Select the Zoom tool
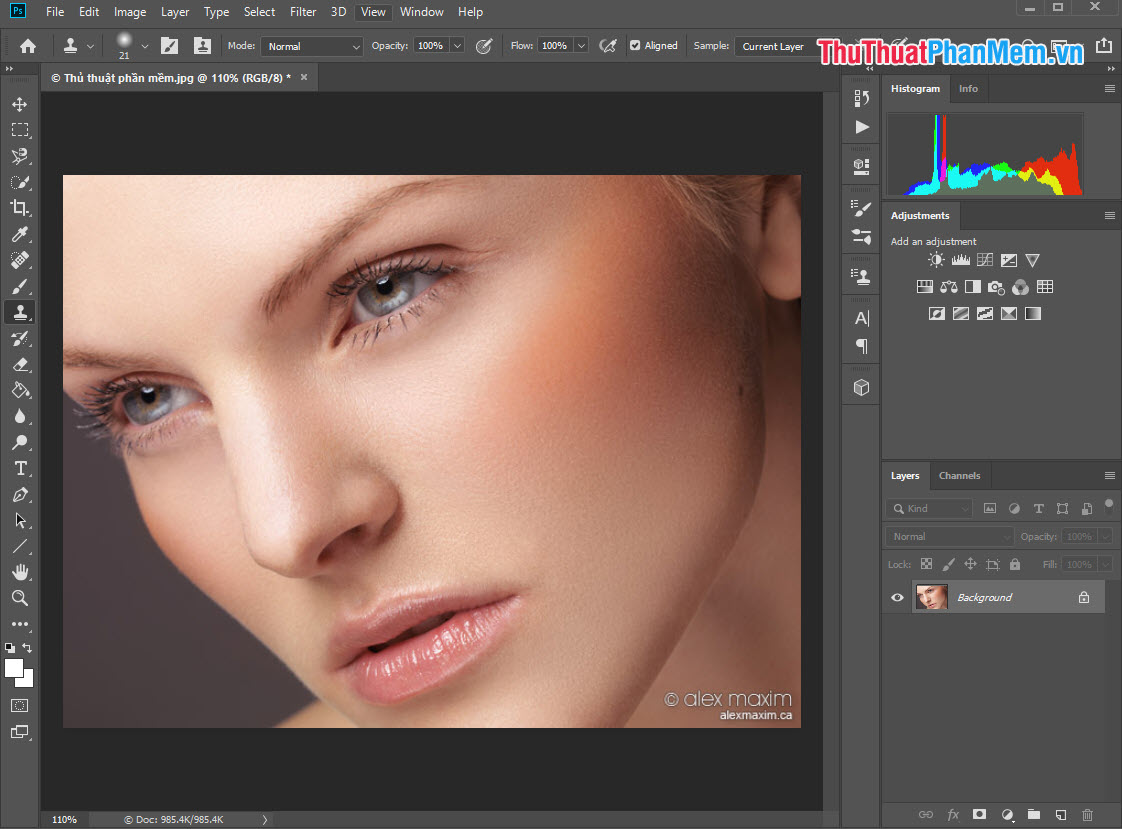Screen dimensions: 1122x829 22,598
